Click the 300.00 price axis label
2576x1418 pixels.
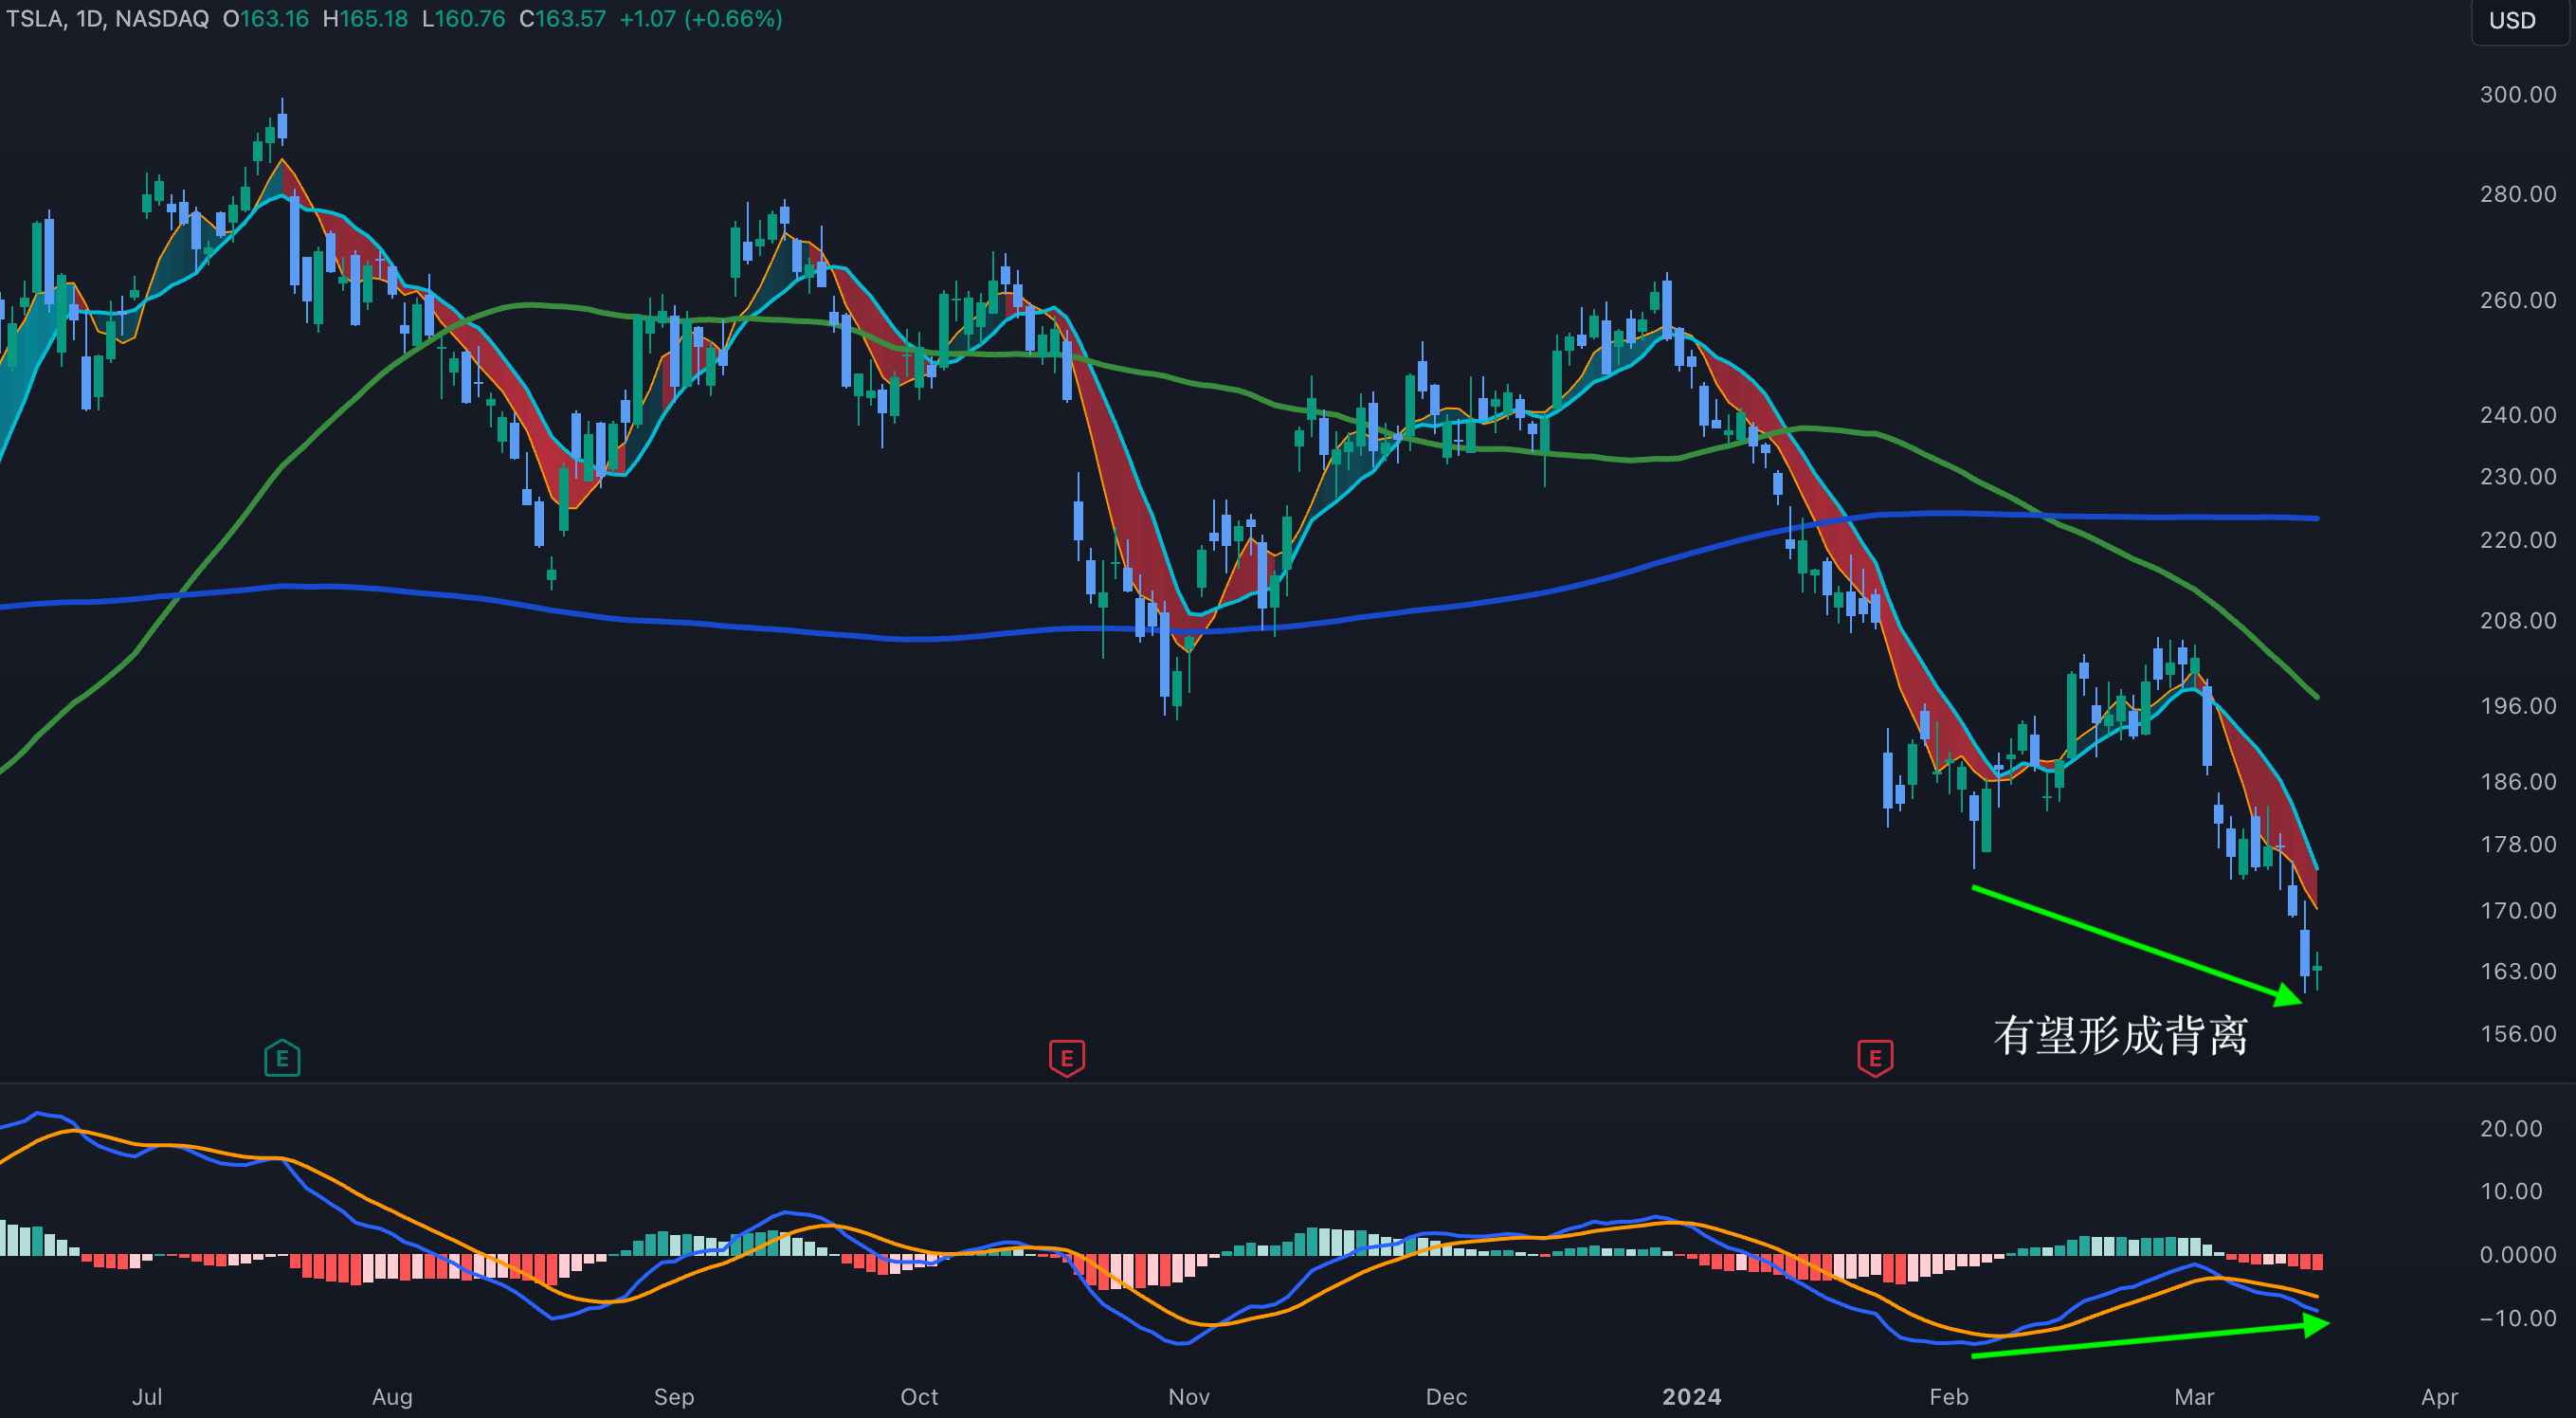tap(2517, 94)
